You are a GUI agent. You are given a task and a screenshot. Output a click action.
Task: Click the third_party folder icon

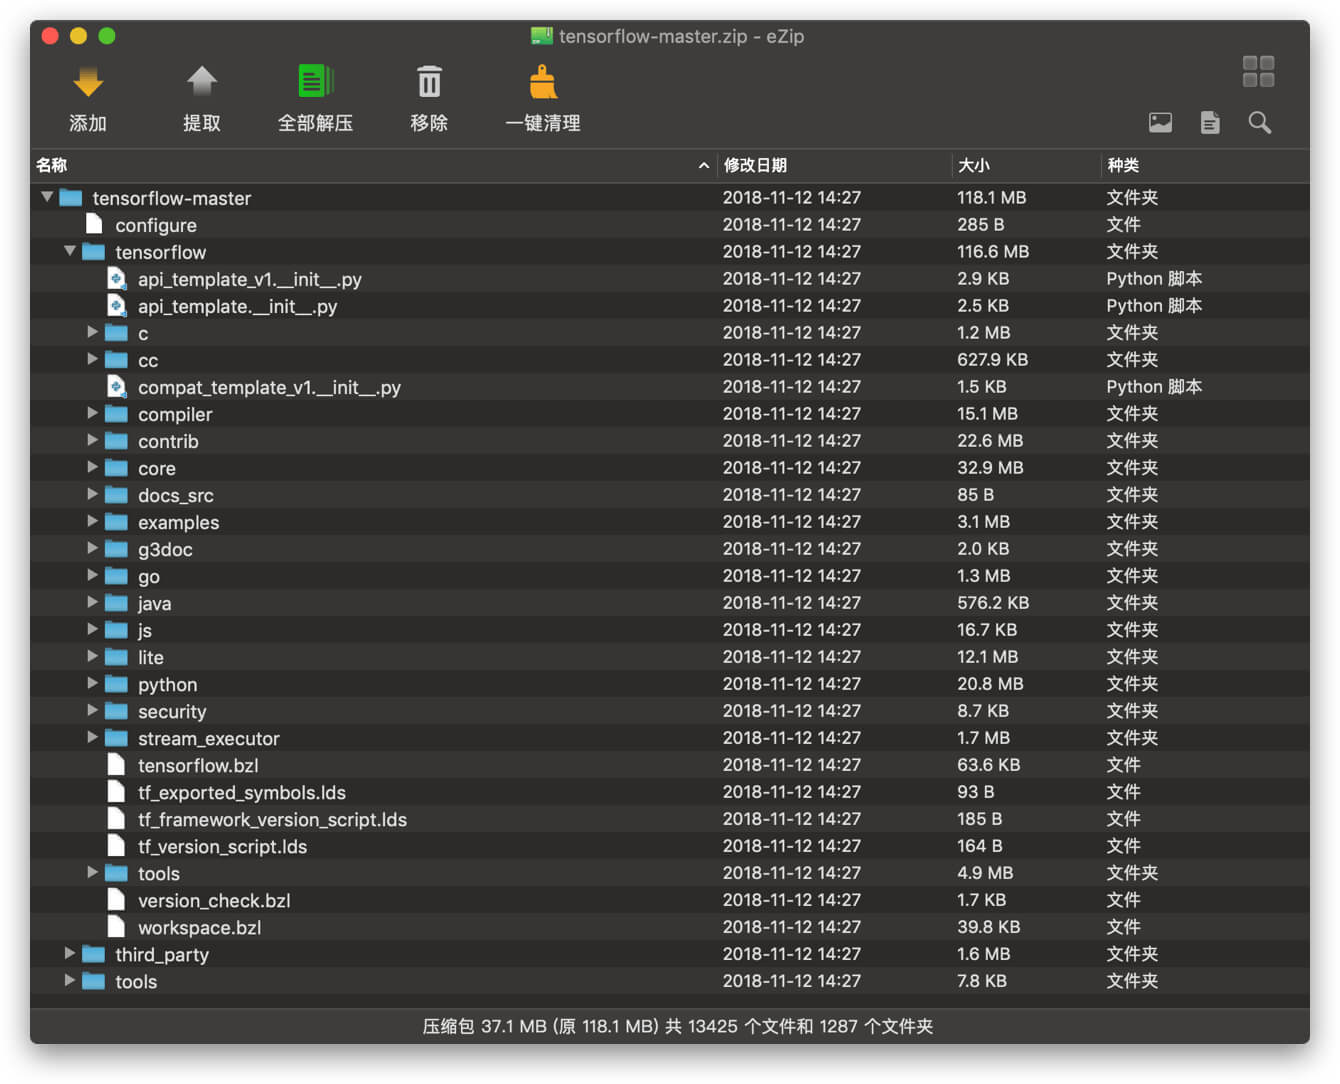(x=94, y=953)
